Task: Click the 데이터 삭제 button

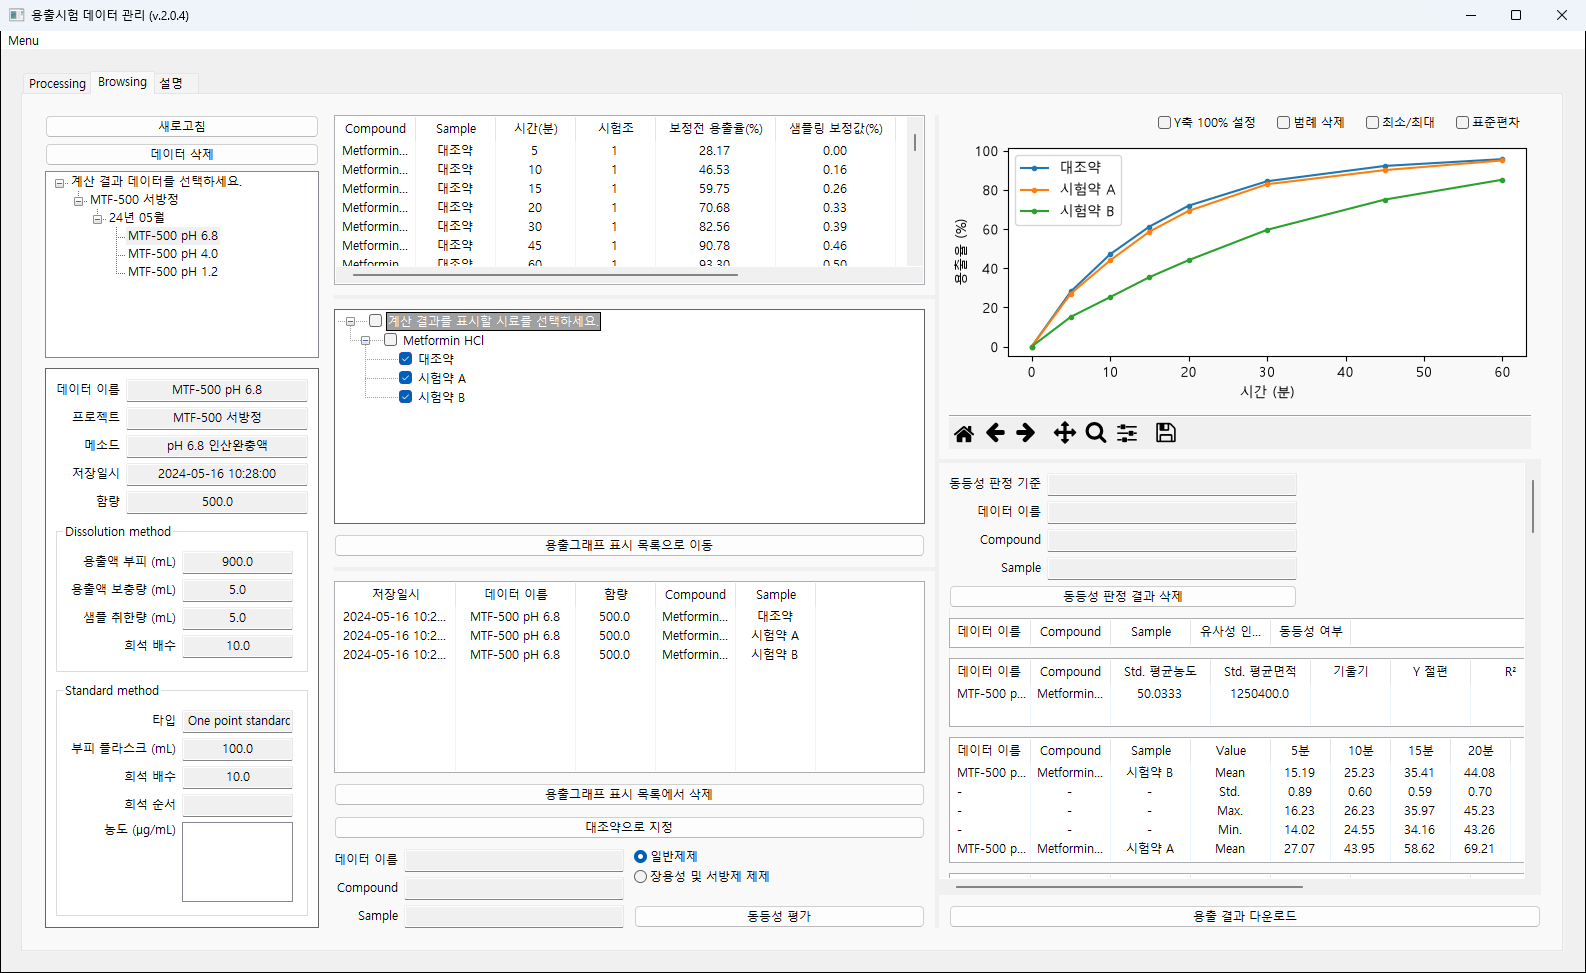Action: click(x=182, y=154)
